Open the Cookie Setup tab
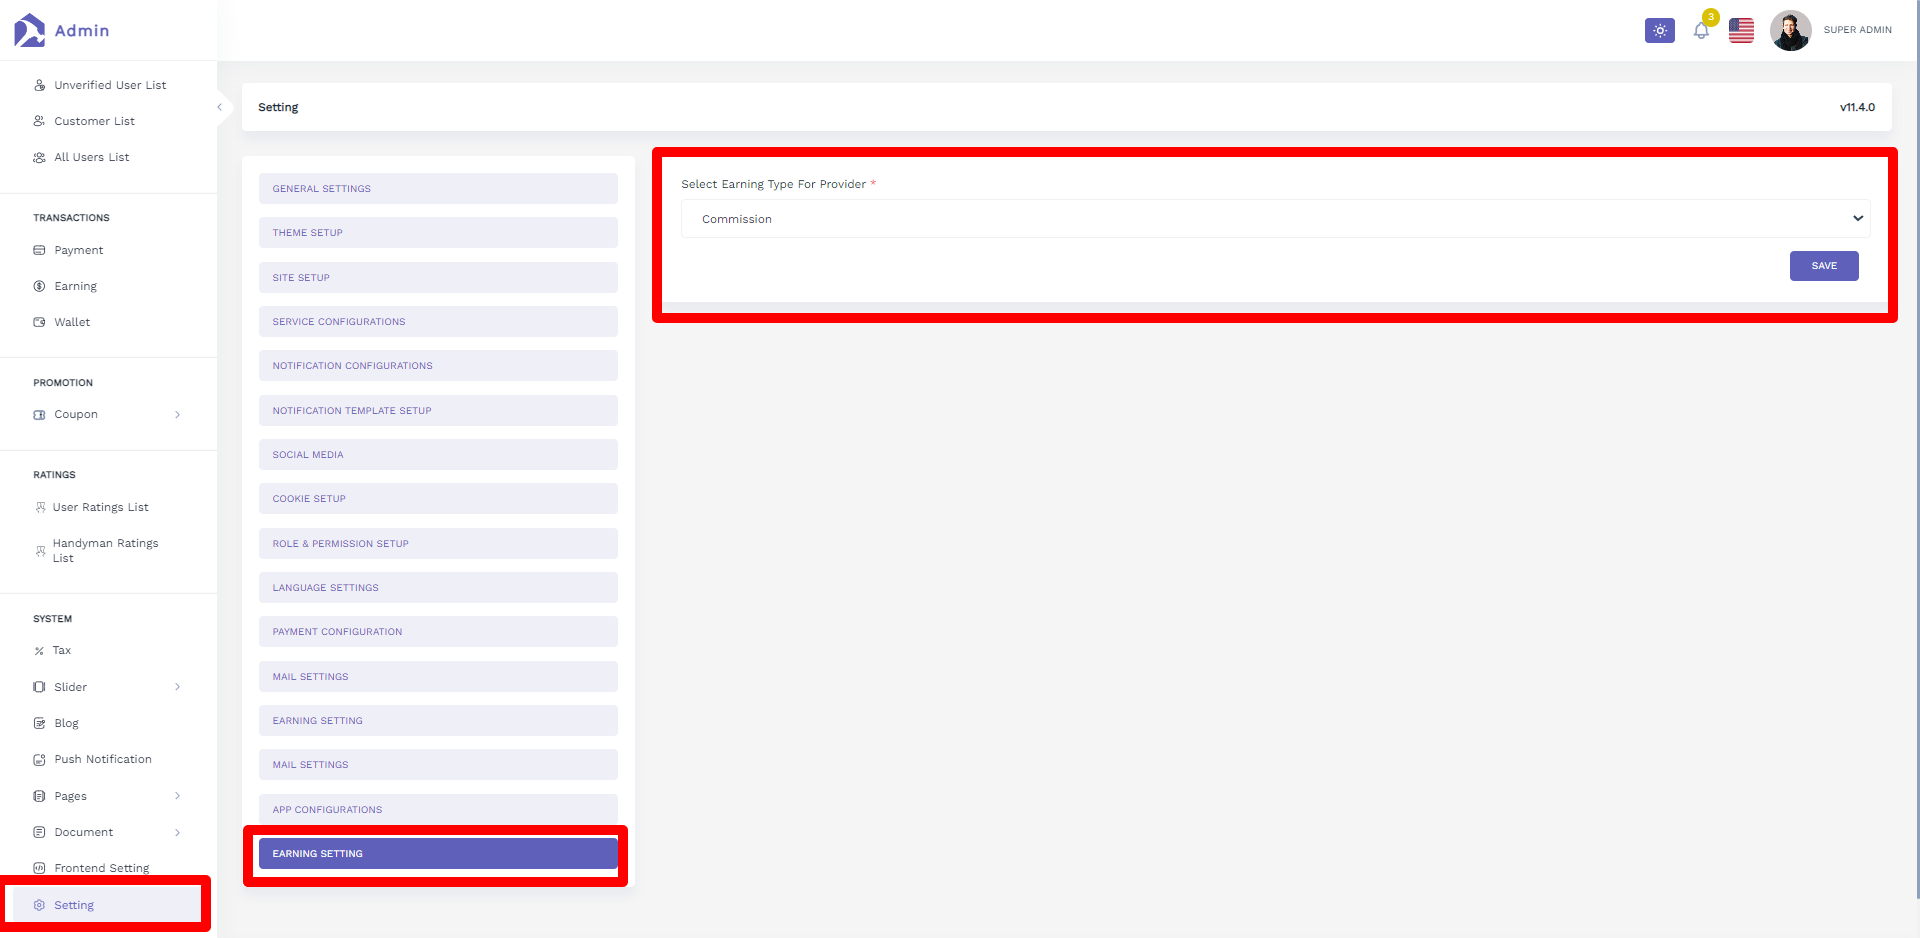Screen dimensions: 1920x938 coord(438,498)
